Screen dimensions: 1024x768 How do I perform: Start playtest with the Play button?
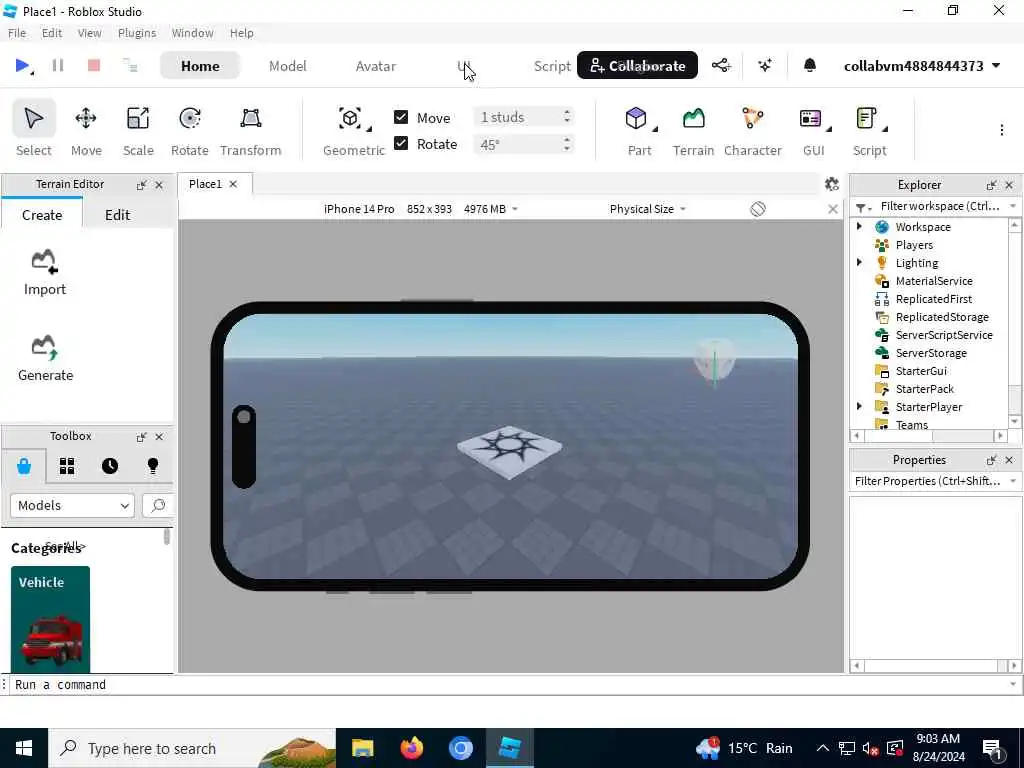pyautogui.click(x=22, y=65)
